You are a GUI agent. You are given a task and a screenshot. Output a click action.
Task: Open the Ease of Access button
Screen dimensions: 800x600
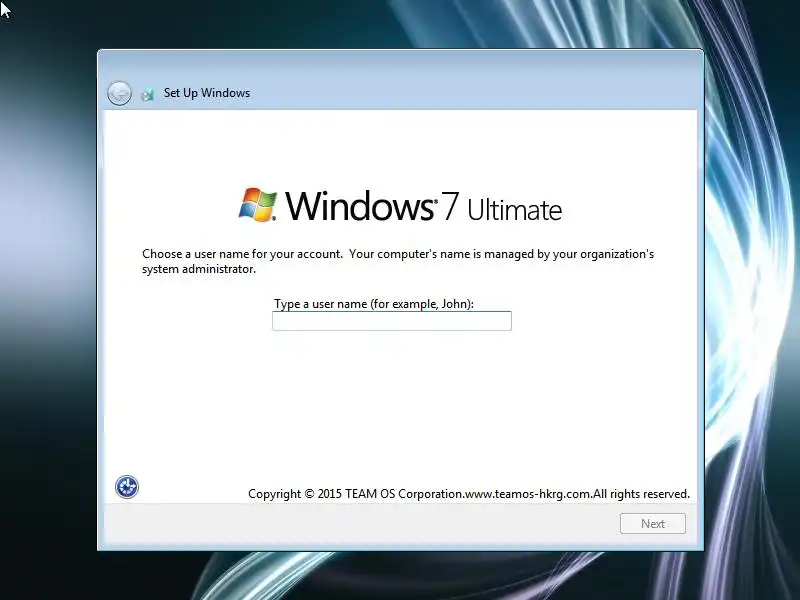point(127,487)
